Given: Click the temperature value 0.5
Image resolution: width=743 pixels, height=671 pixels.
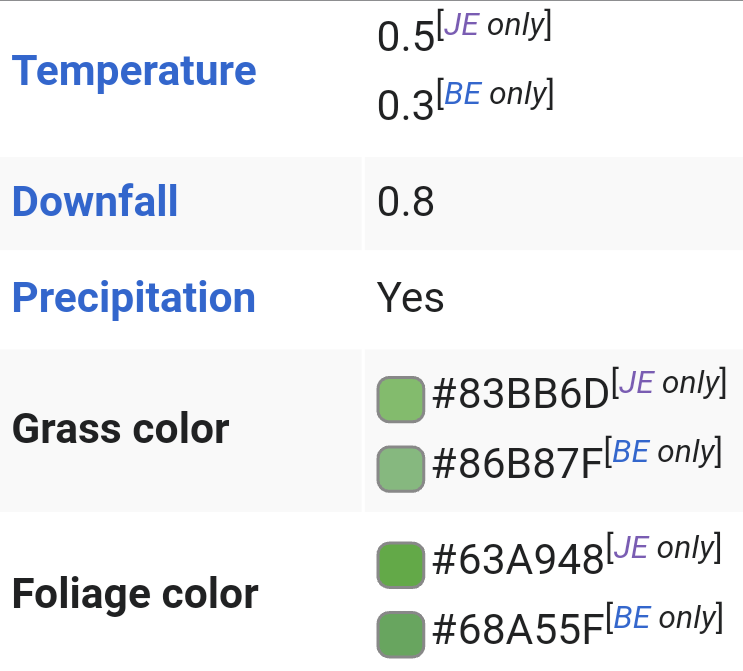Looking at the screenshot, I should click(x=406, y=38).
